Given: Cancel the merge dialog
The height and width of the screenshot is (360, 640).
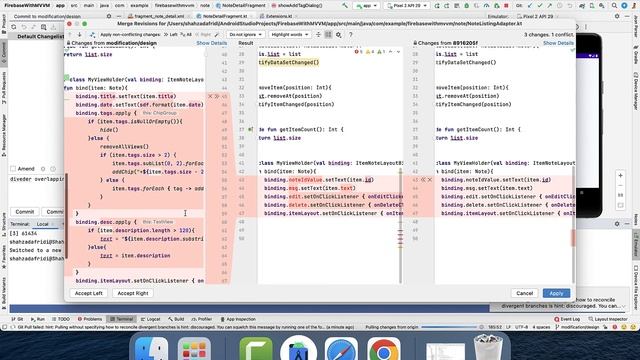Looking at the screenshot, I should coord(524,293).
